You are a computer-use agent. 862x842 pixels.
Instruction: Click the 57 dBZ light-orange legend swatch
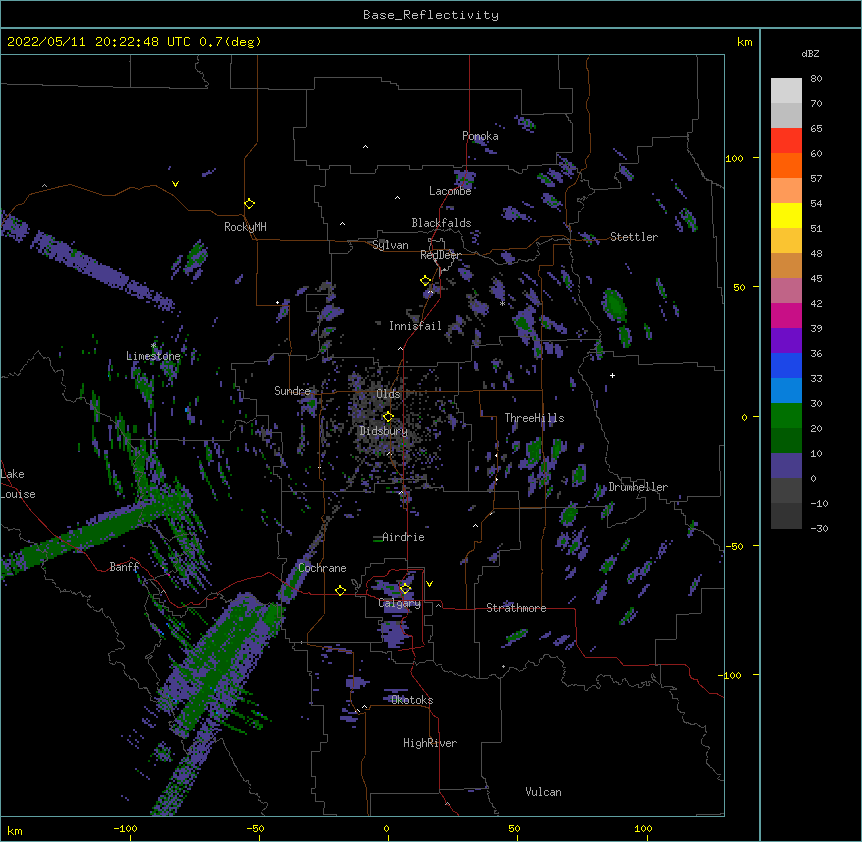tap(786, 190)
